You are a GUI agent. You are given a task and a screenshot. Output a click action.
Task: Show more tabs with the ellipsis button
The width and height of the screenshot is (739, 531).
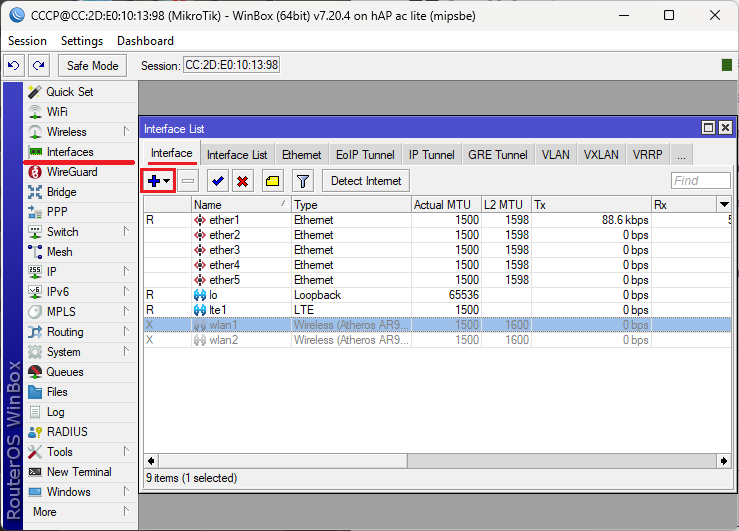click(x=680, y=155)
